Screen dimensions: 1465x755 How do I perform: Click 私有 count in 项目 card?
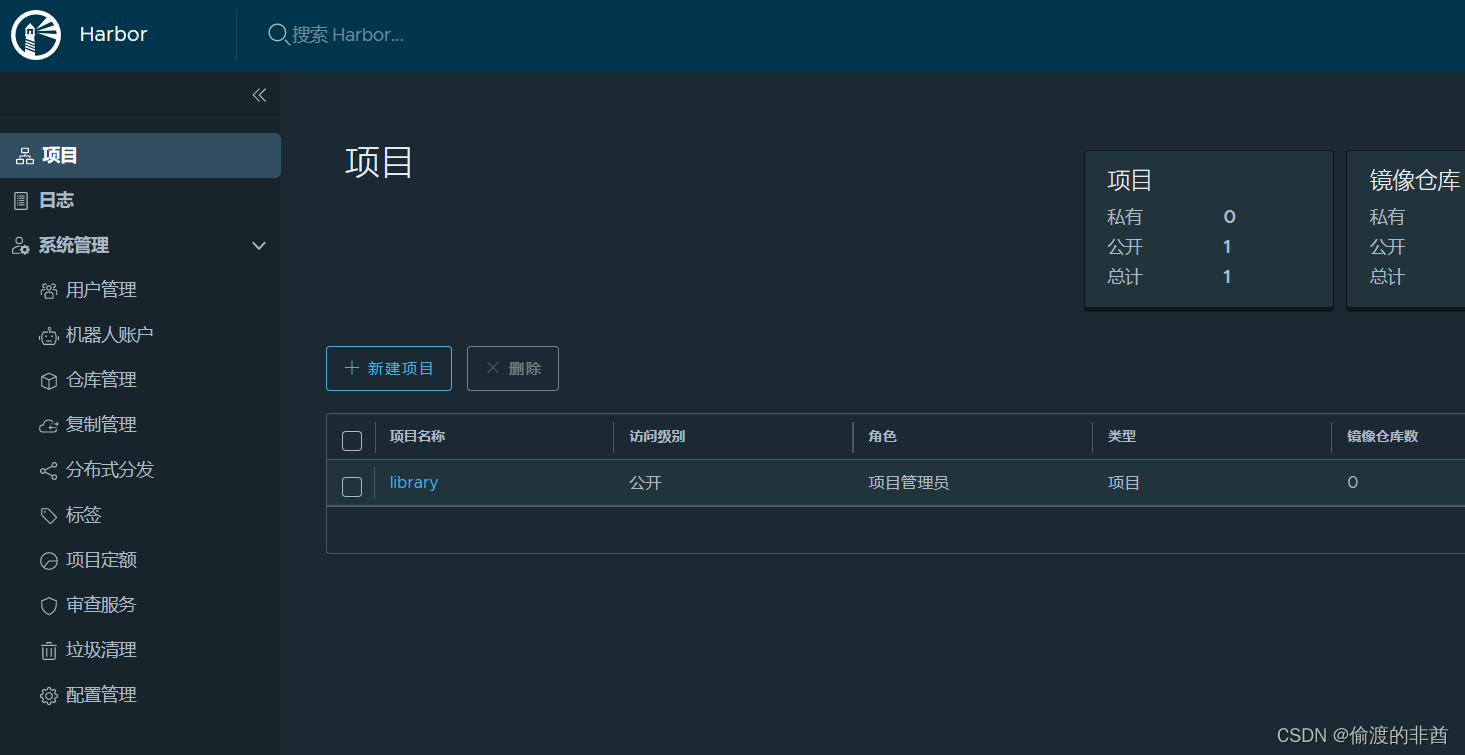[x=1229, y=217]
